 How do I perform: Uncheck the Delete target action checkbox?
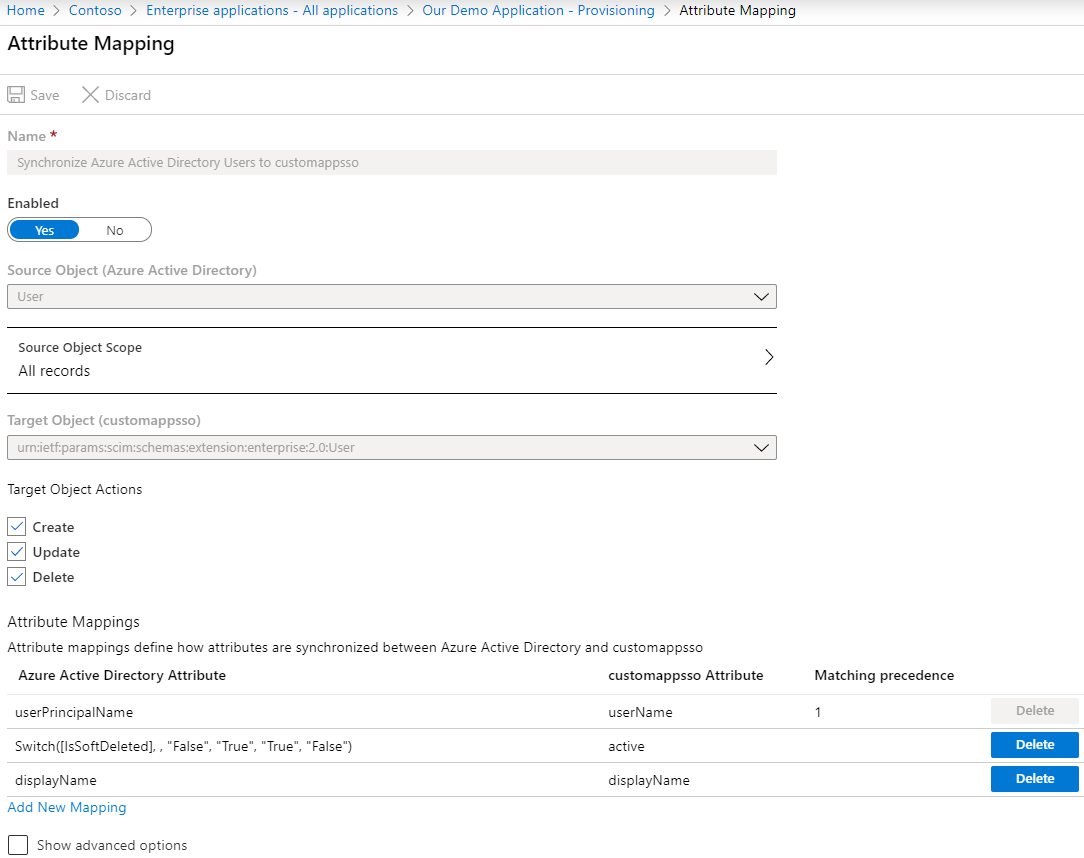16,577
